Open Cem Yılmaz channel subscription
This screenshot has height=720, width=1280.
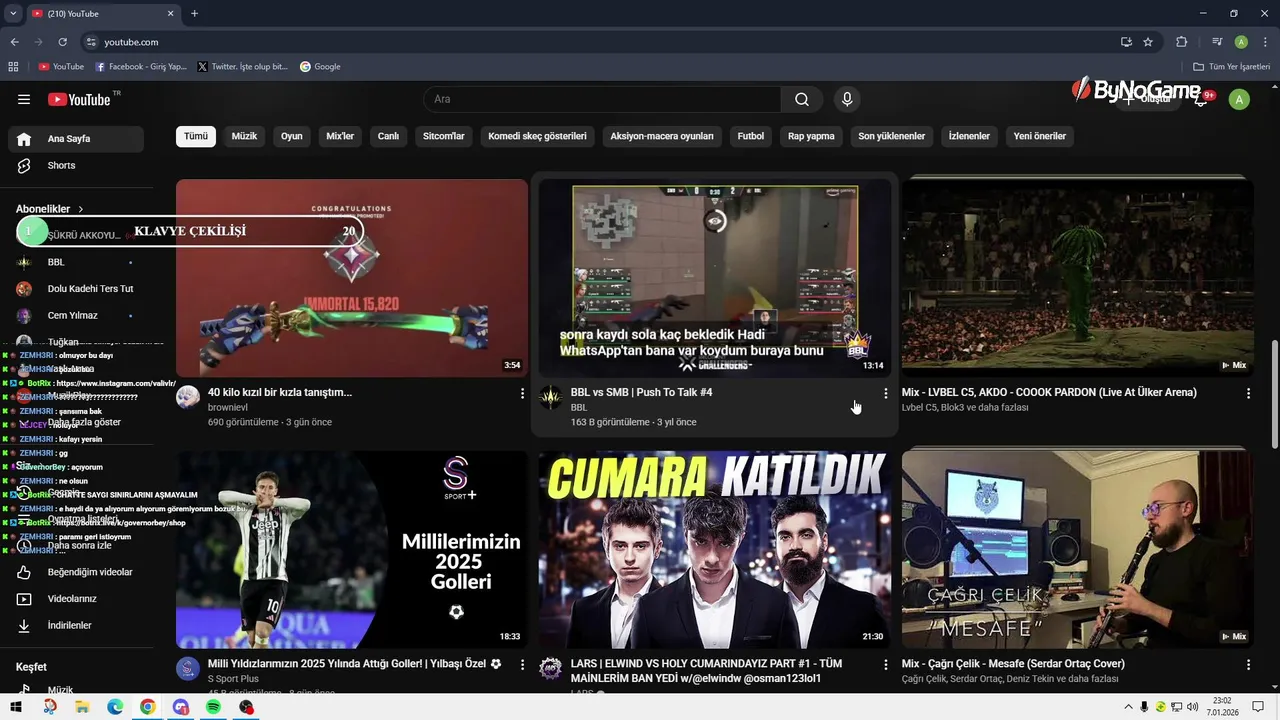click(x=76, y=315)
